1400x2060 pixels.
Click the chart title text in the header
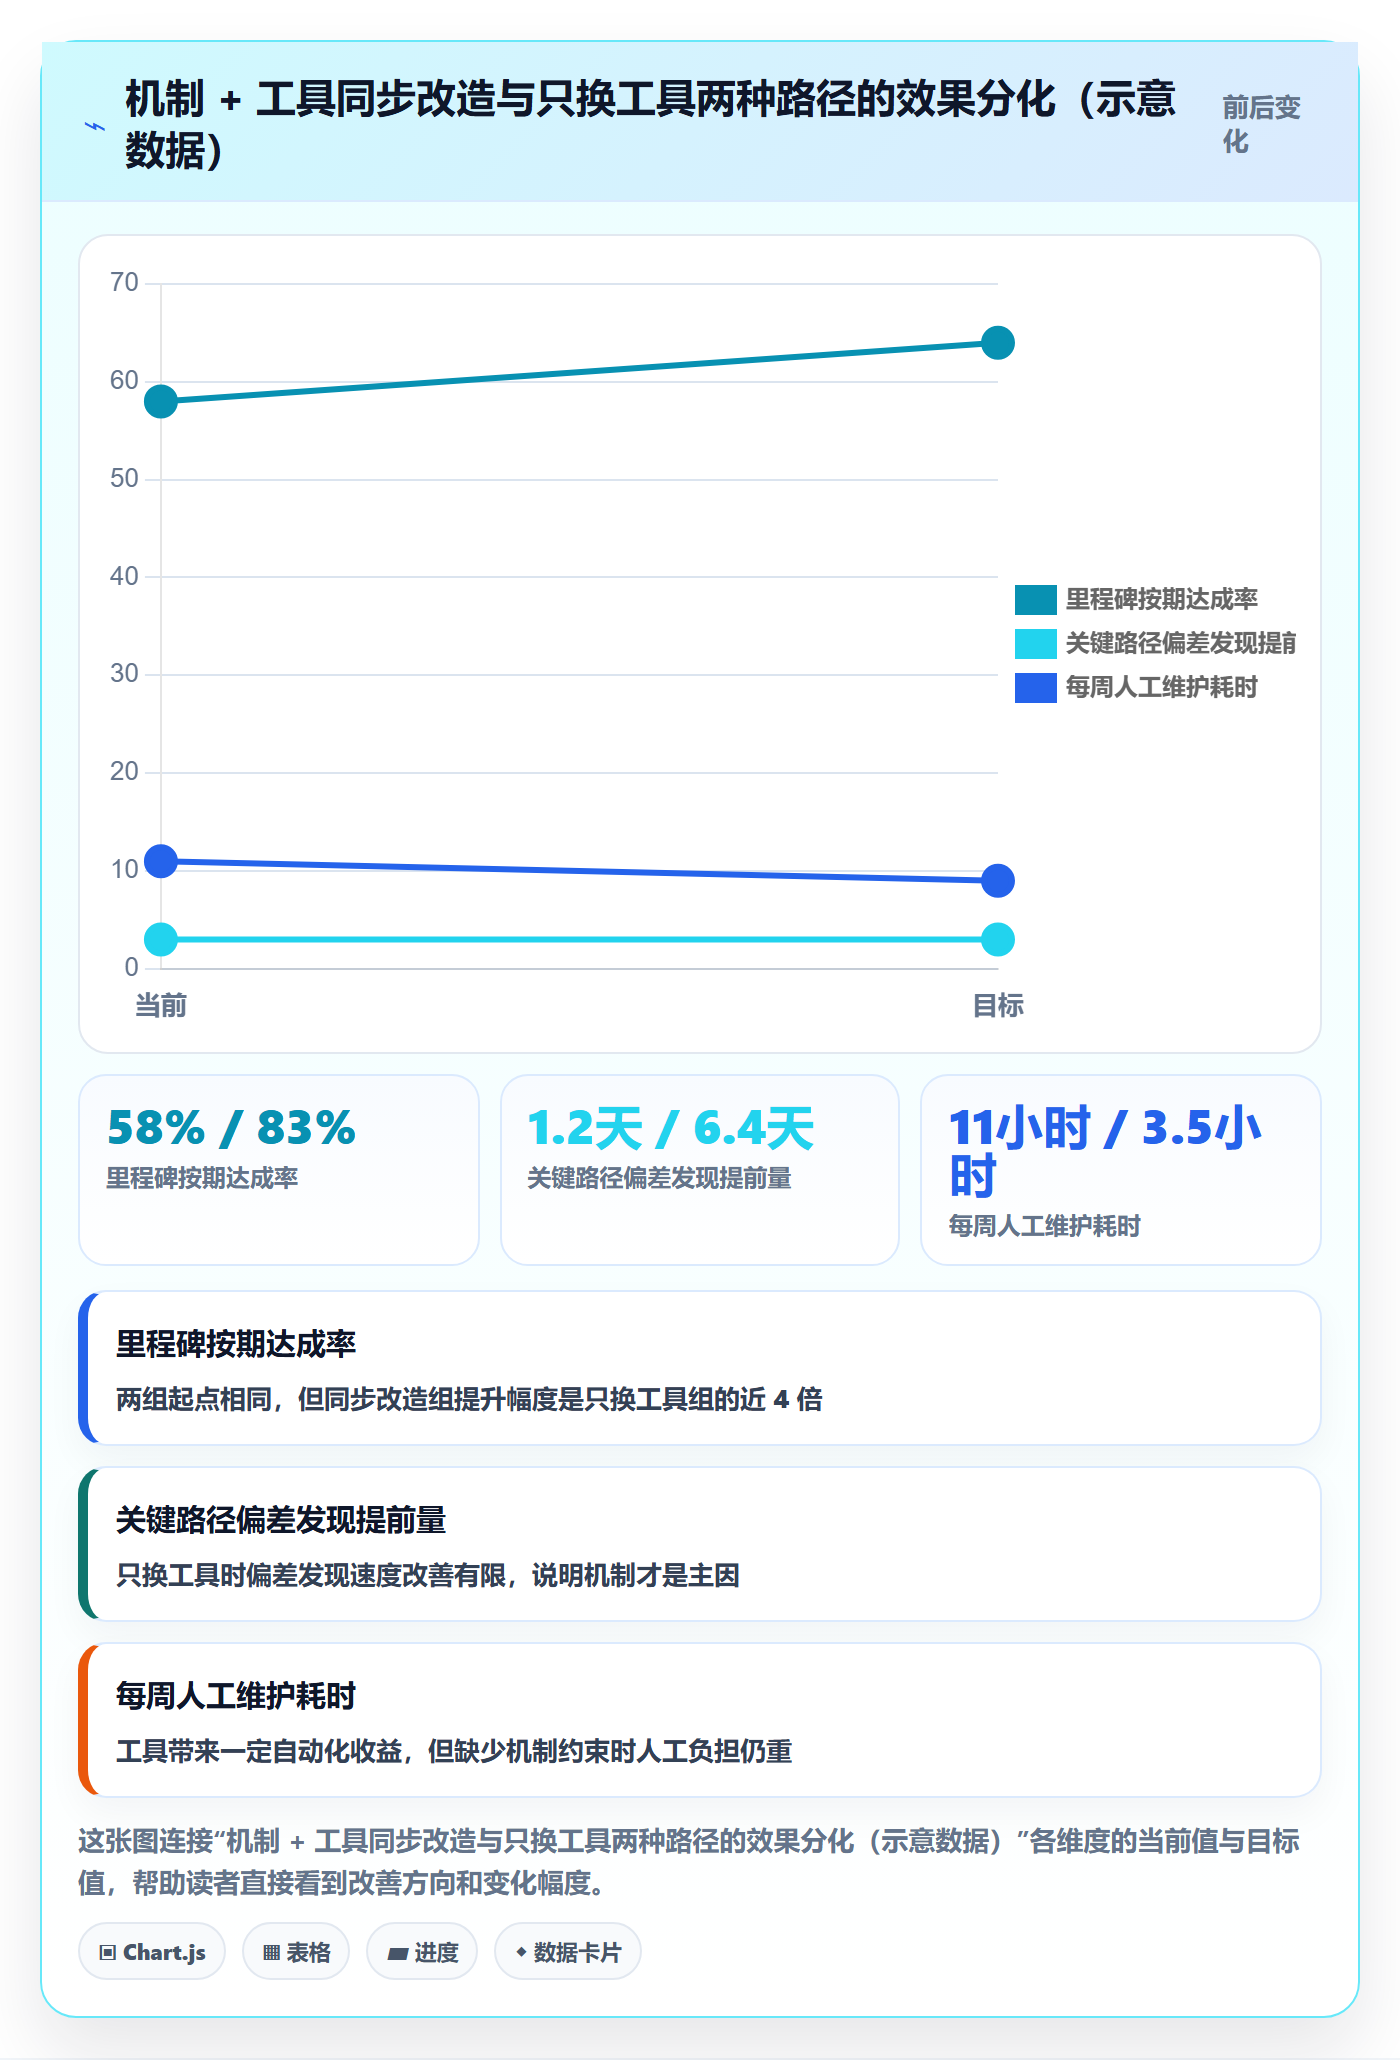pos(650,125)
